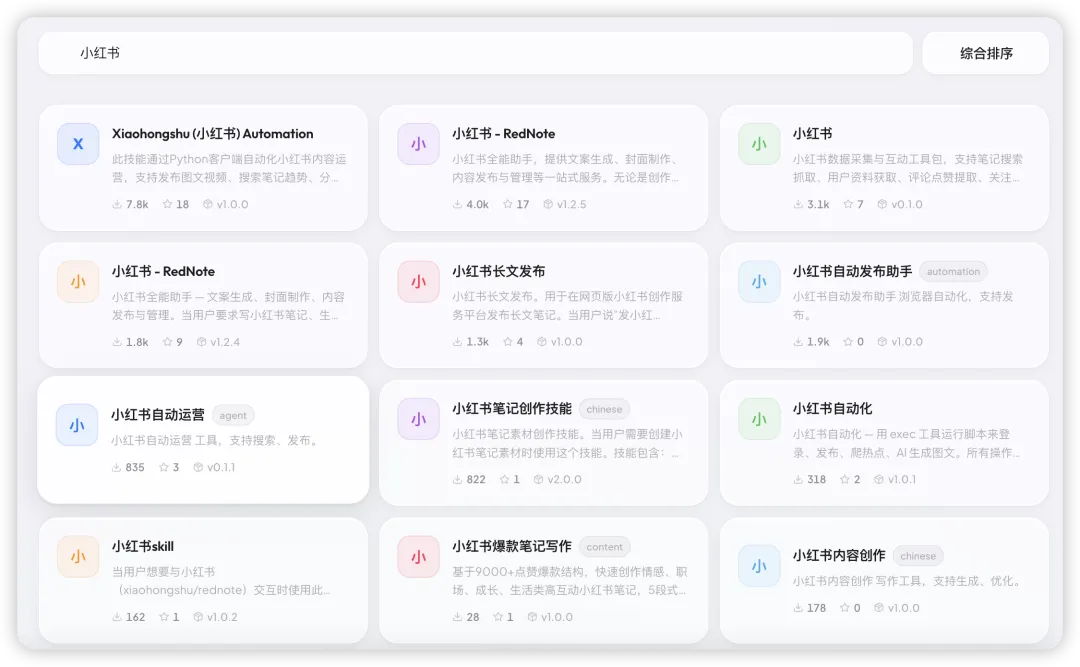Click the download count 162
The image size is (1080, 667).
[136, 617]
